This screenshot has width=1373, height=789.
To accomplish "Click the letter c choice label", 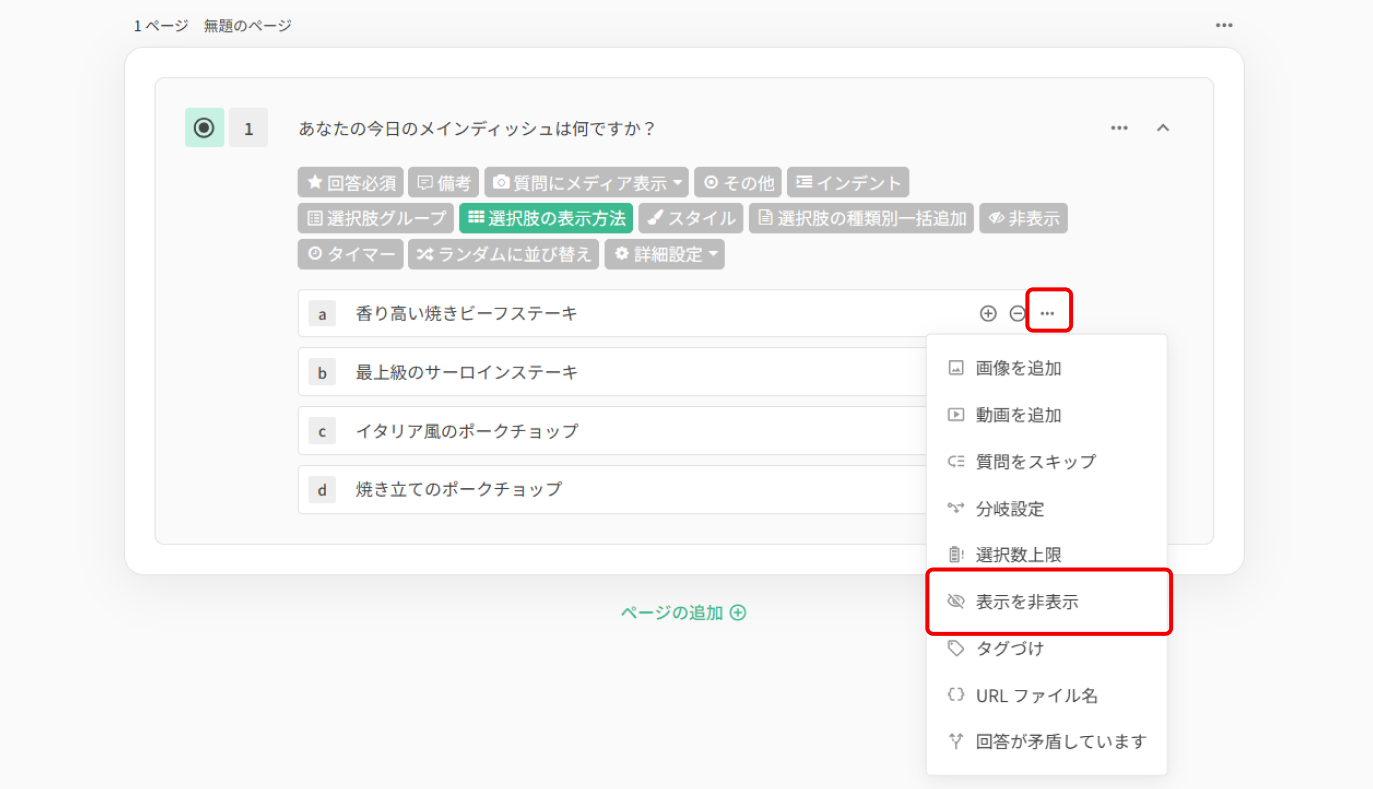I will (322, 431).
